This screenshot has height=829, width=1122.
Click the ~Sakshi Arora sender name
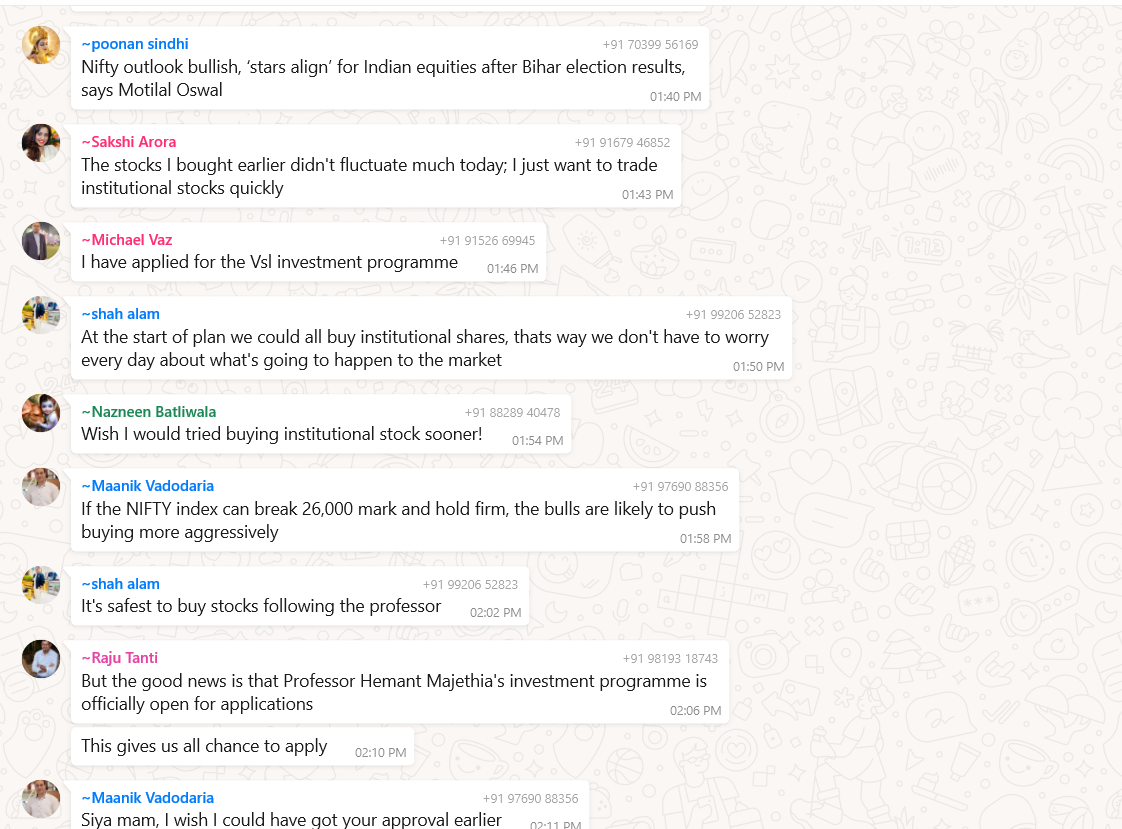pyautogui.click(x=128, y=142)
